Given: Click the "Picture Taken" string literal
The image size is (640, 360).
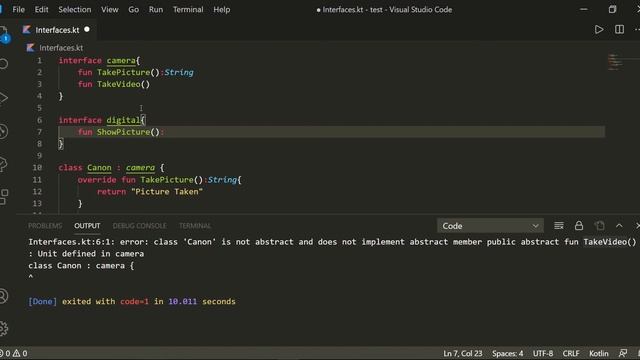Looking at the screenshot, I should tap(167, 191).
